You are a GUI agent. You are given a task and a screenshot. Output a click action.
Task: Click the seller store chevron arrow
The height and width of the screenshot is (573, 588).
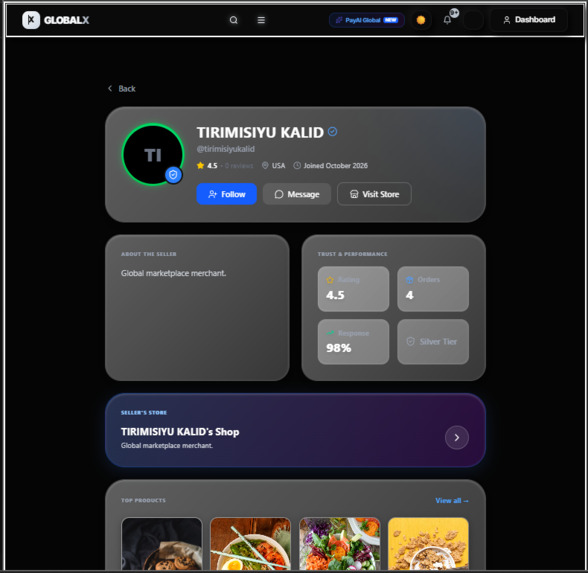pyautogui.click(x=456, y=437)
